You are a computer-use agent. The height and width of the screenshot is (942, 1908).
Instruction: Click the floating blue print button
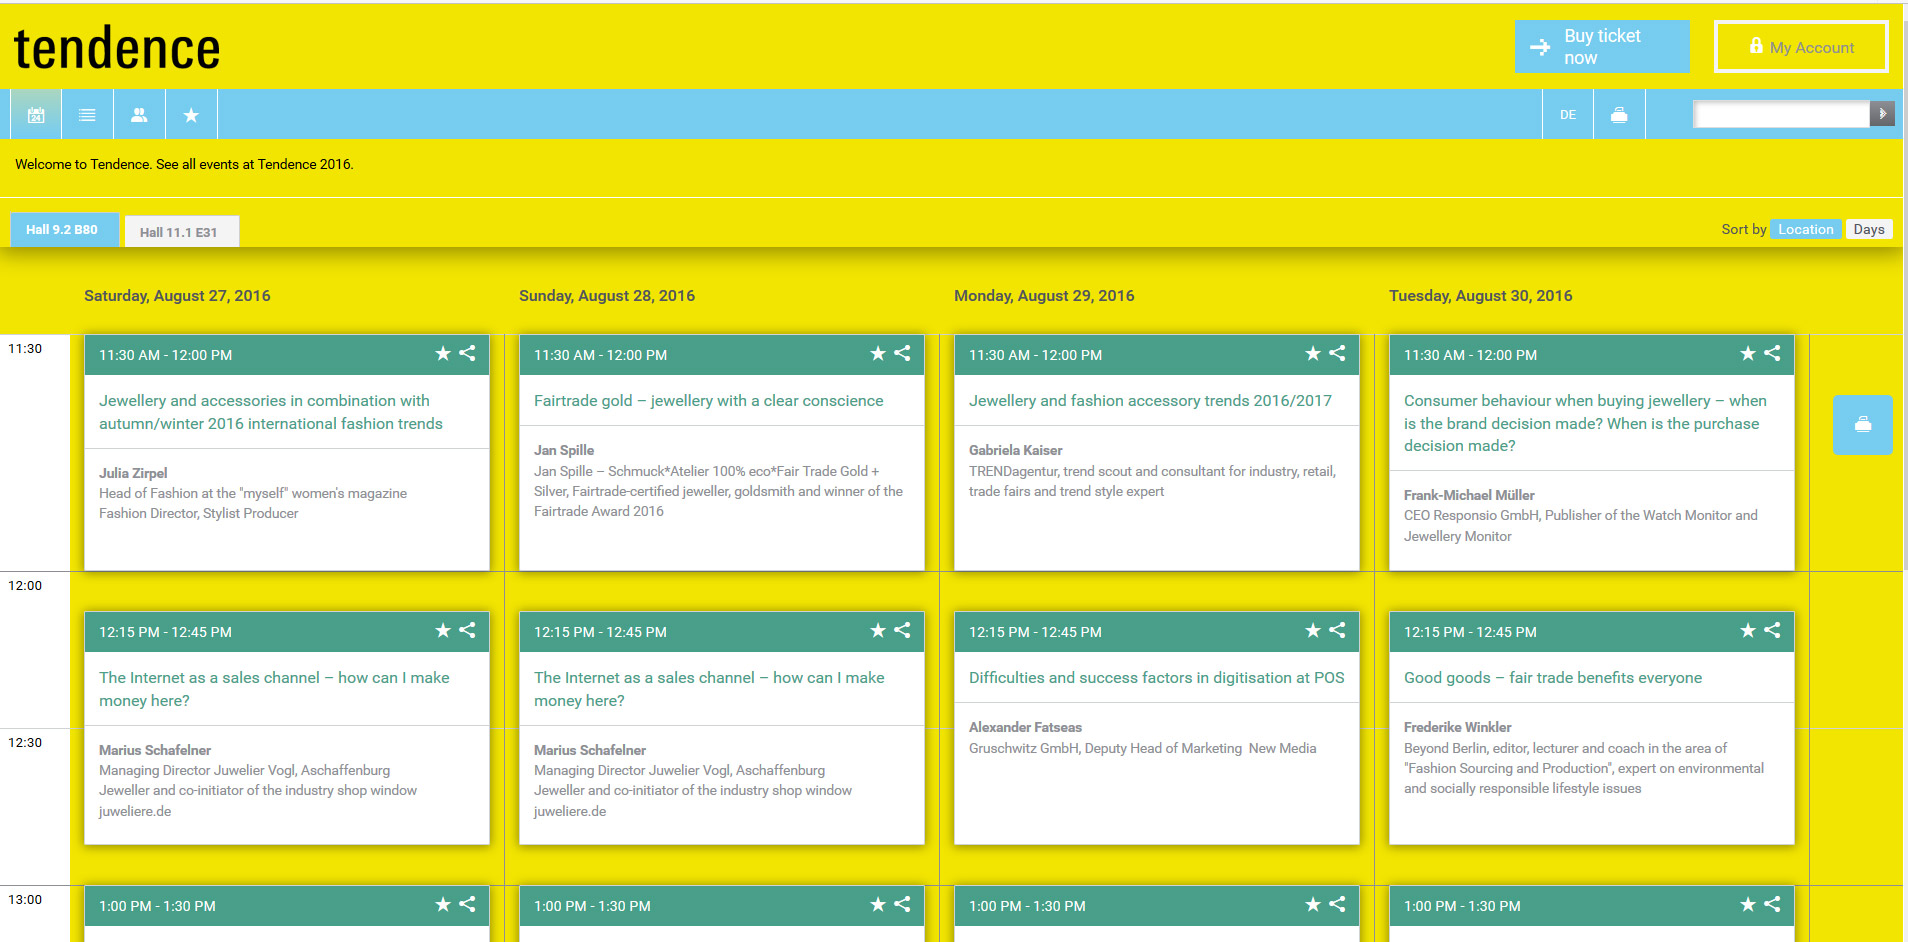[1862, 425]
